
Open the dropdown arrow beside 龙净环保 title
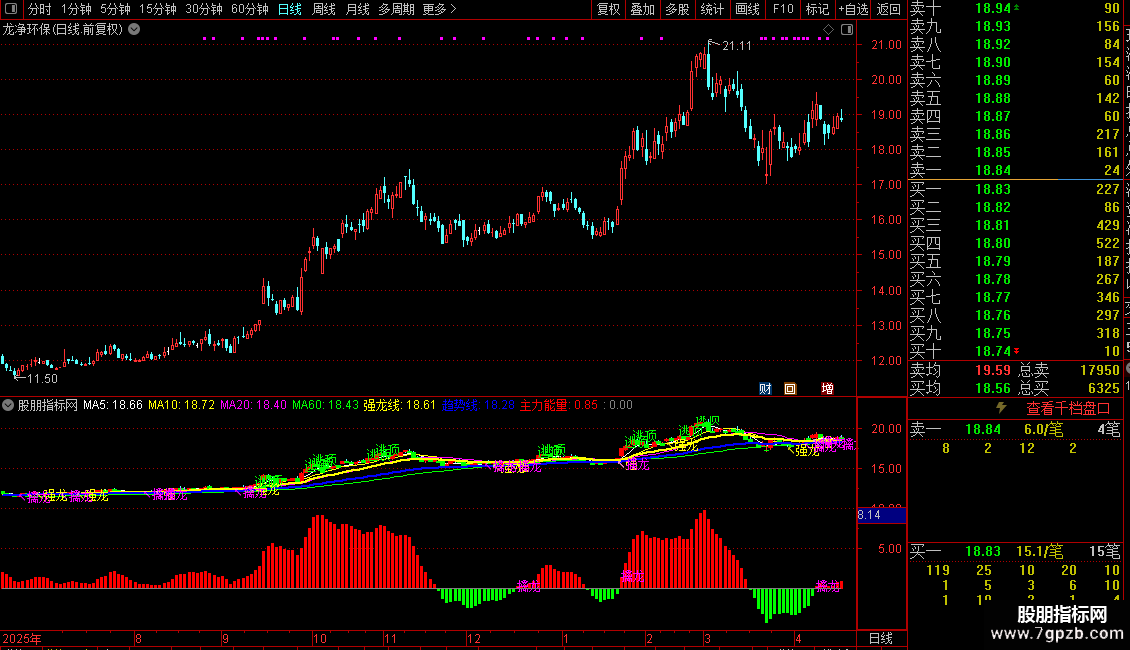(x=134, y=30)
